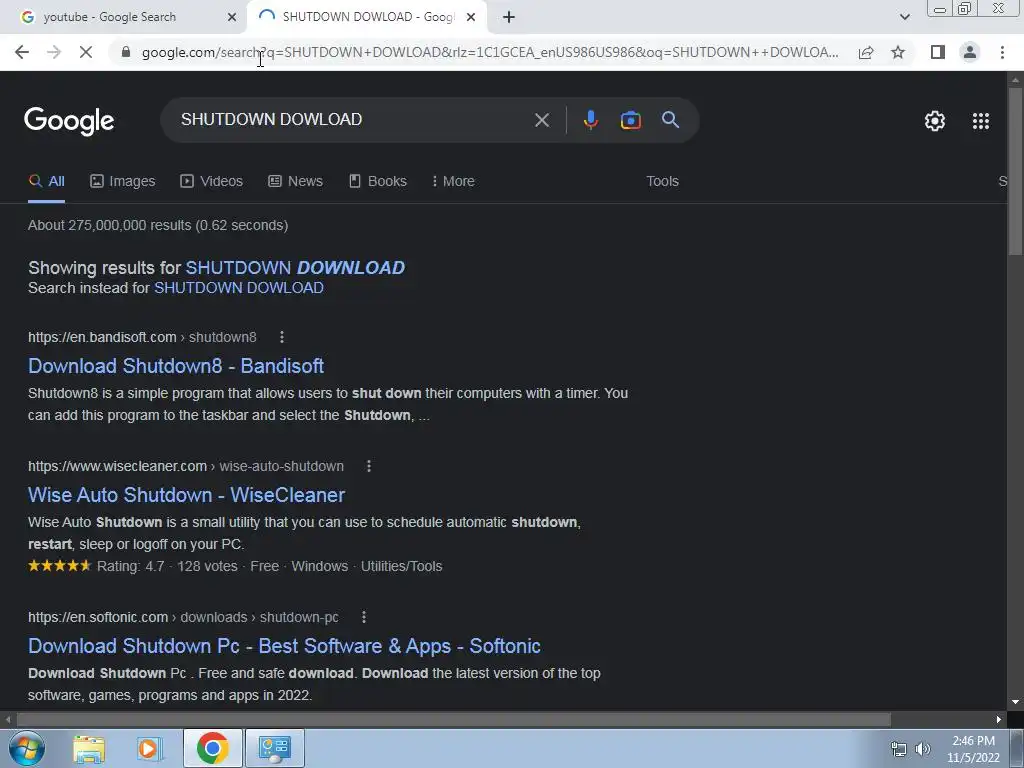Go back to the previous page

point(22,52)
